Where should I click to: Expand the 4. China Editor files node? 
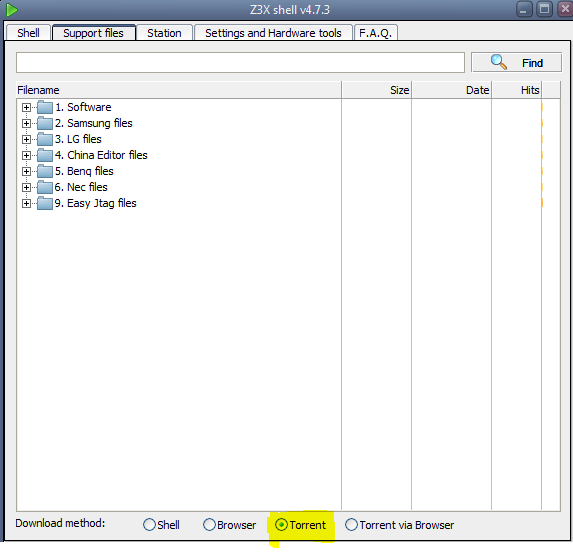tap(26, 155)
